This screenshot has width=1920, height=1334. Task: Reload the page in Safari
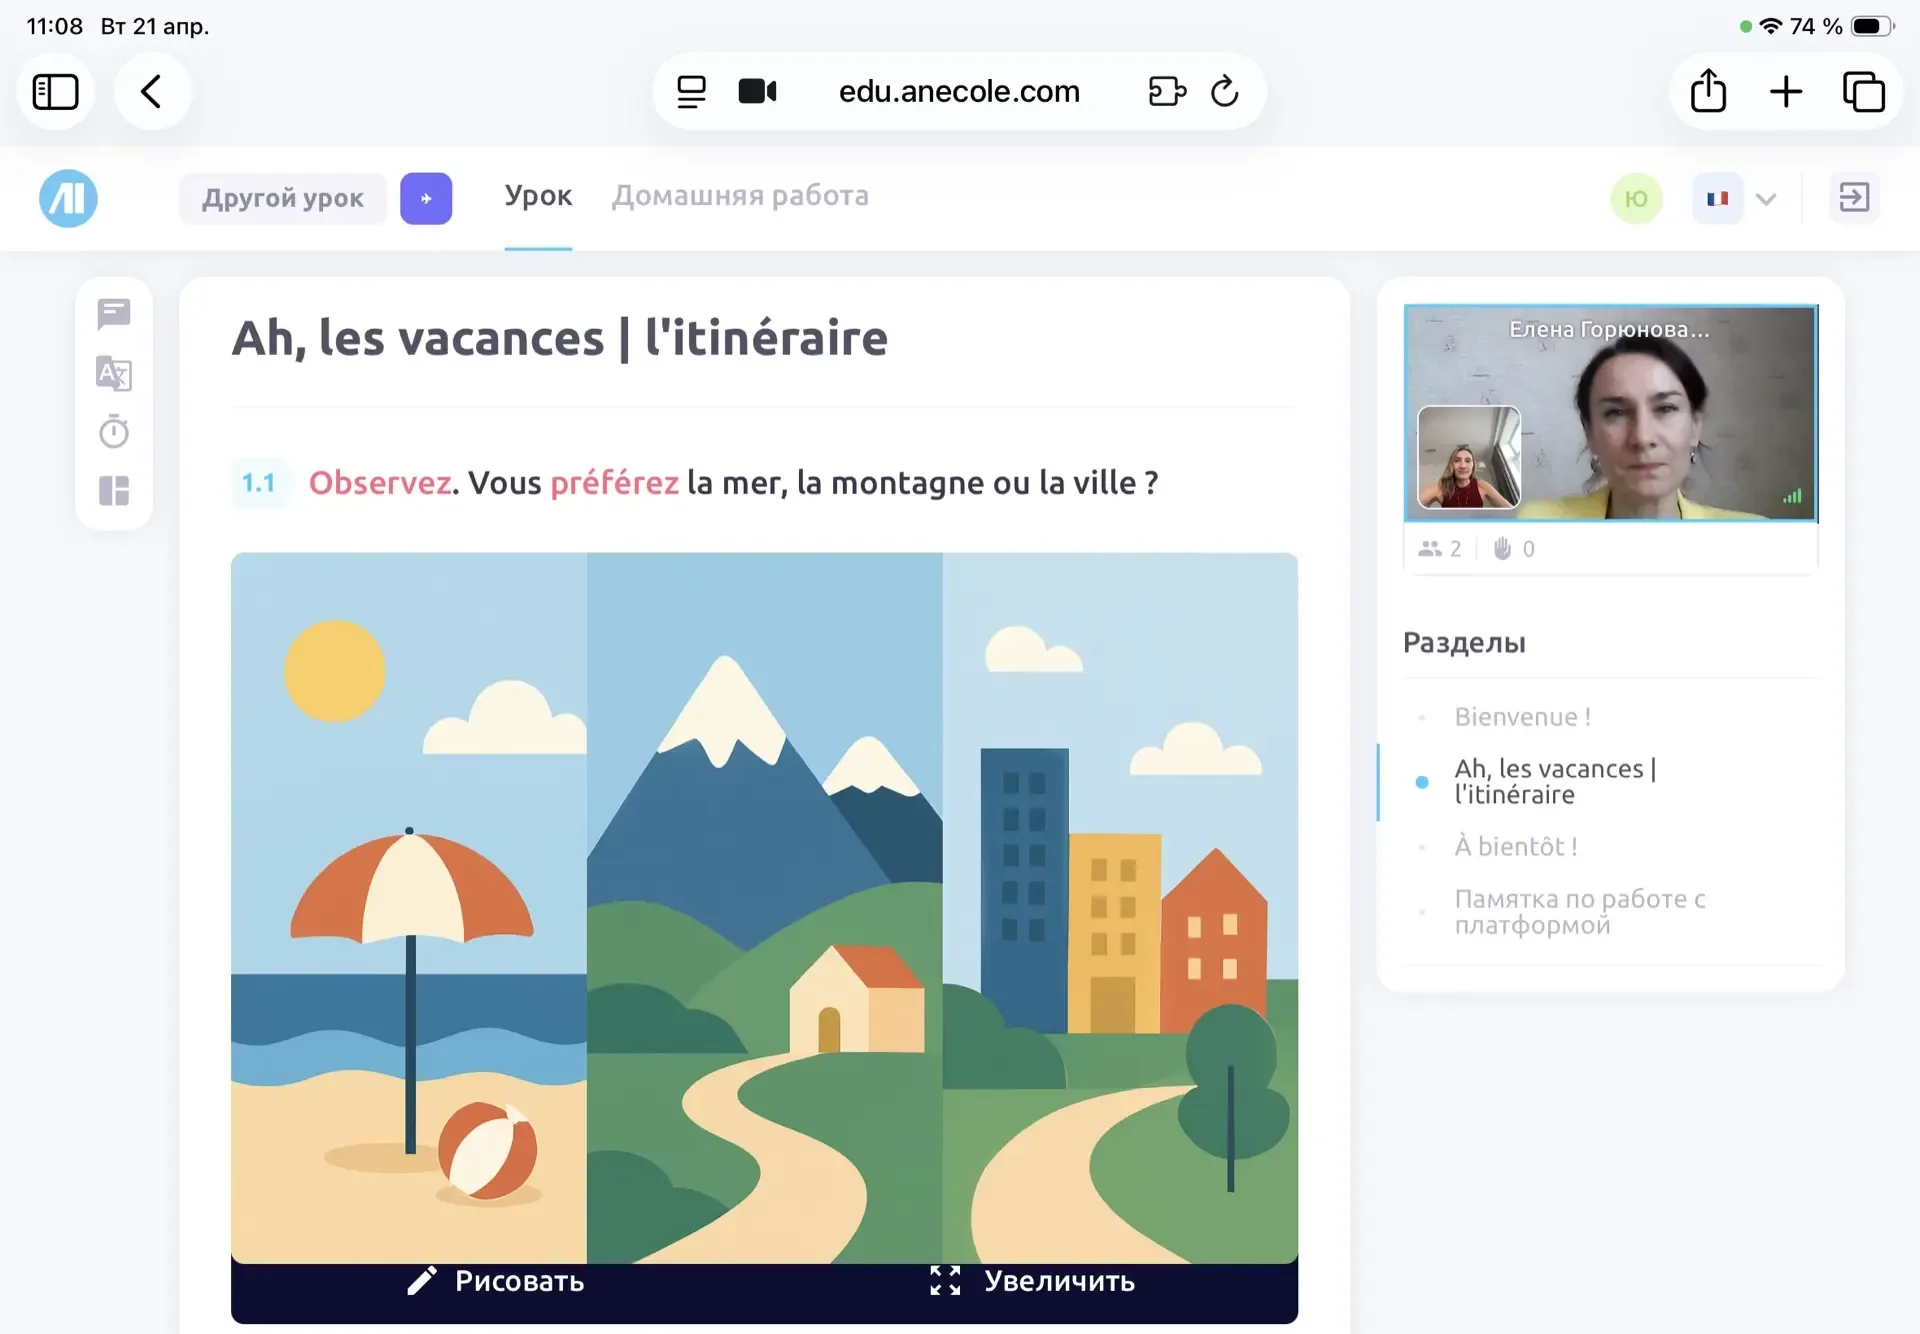[x=1224, y=92]
